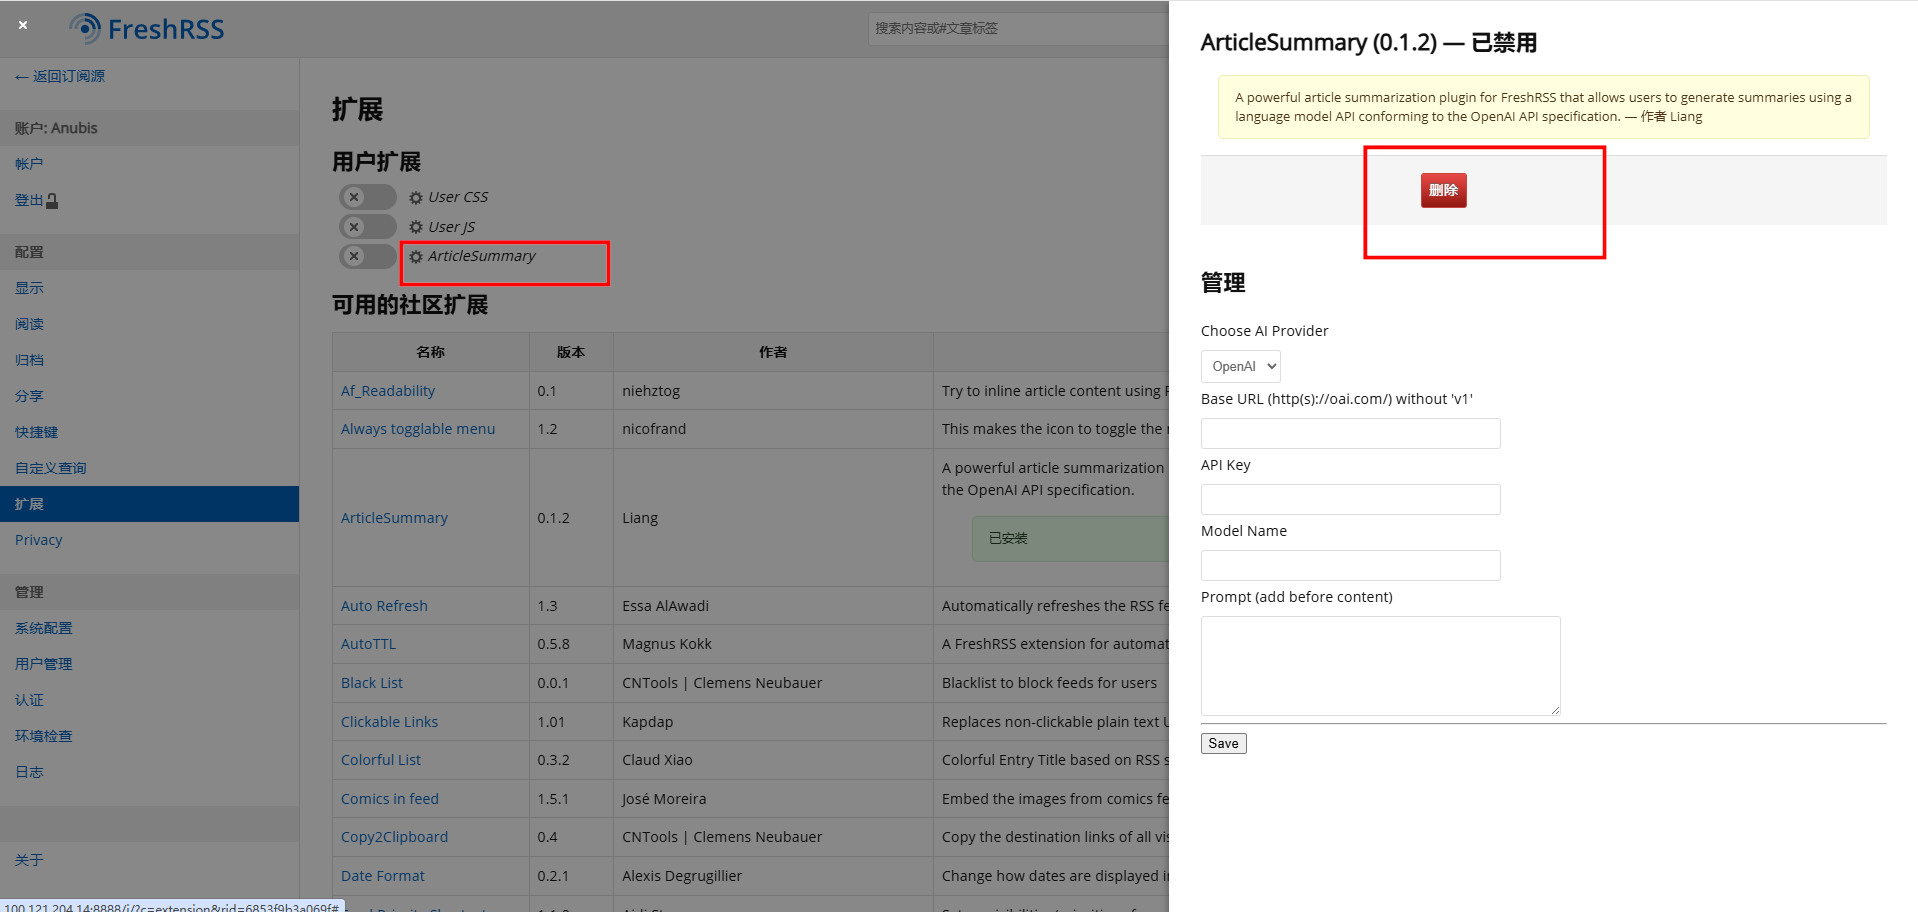
Task: Open ArticleSummary link in community table
Action: (x=394, y=518)
